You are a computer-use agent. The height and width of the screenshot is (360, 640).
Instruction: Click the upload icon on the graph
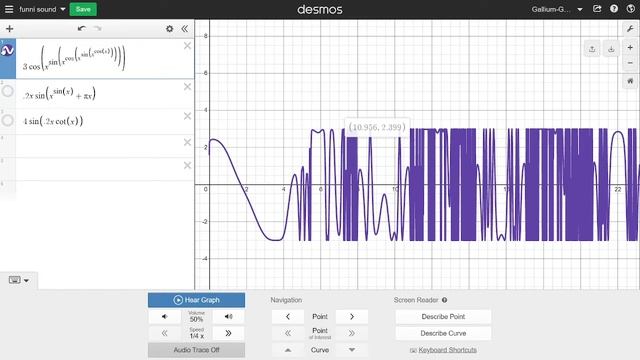pos(592,49)
